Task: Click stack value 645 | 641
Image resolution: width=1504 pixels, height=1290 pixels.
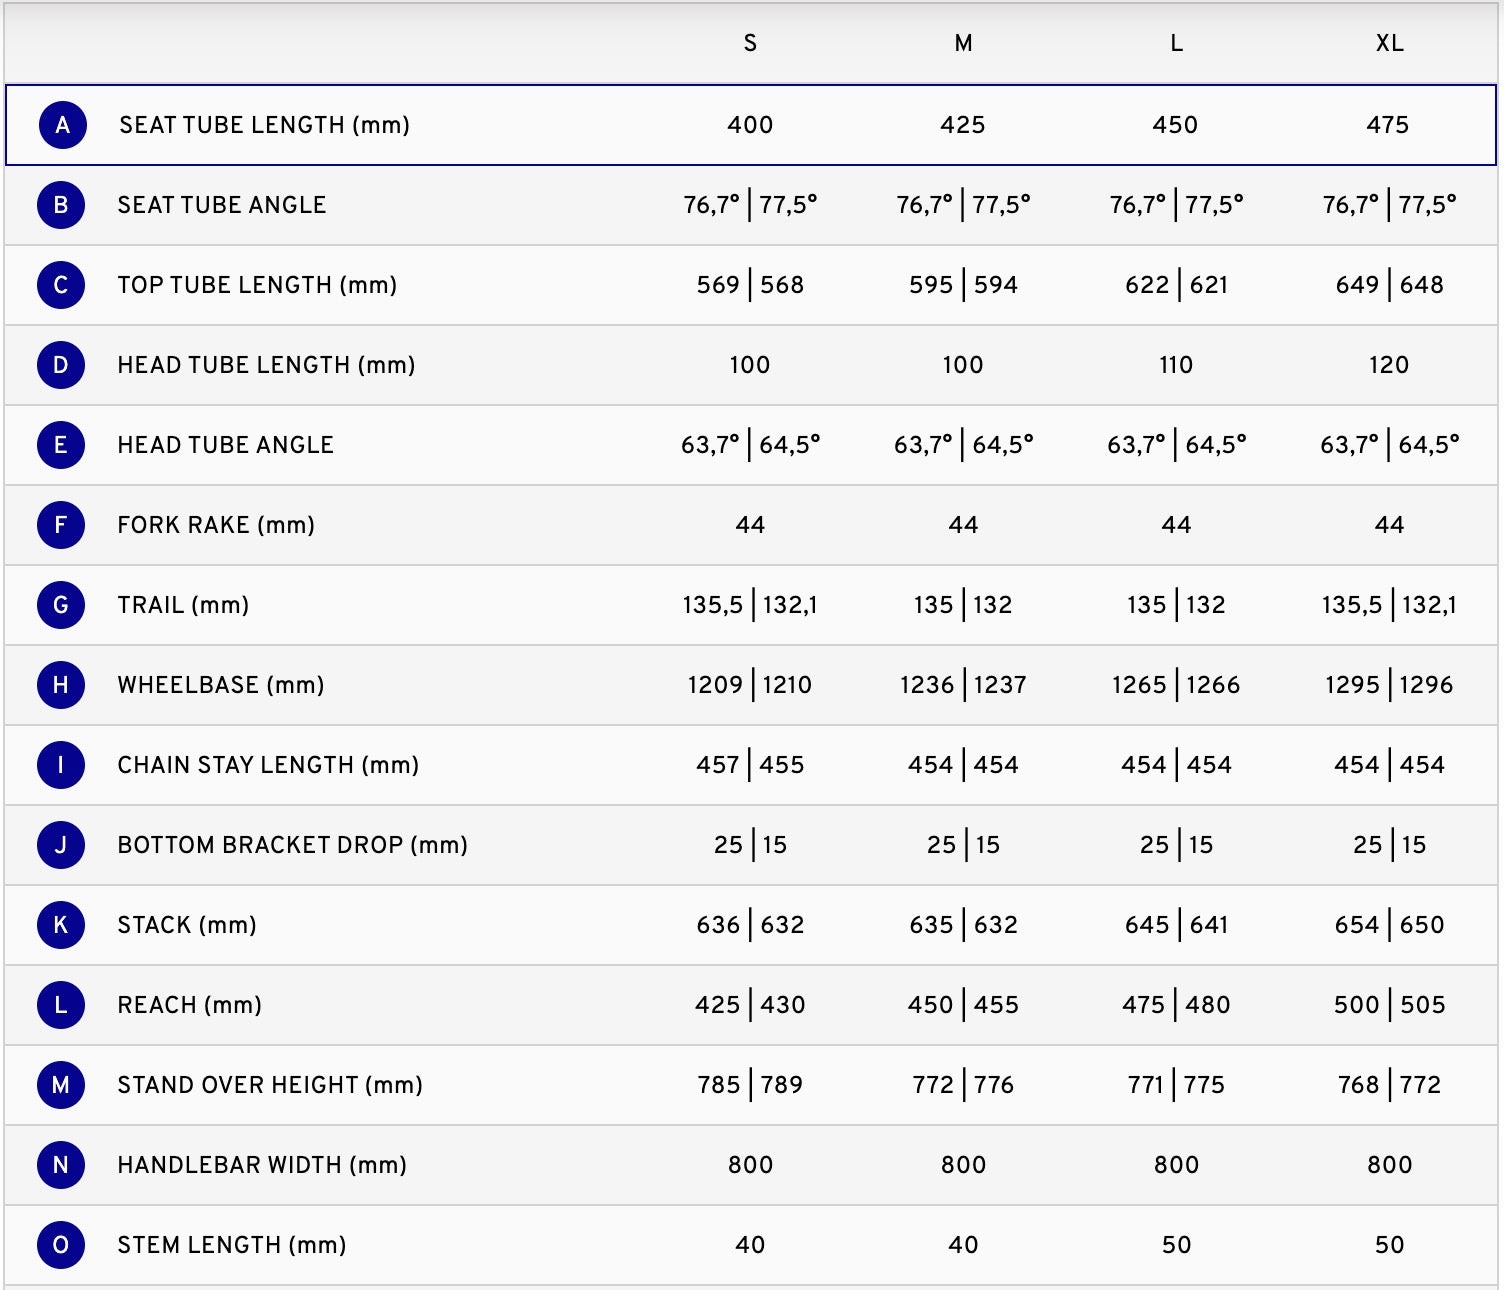Action: coord(1177,925)
